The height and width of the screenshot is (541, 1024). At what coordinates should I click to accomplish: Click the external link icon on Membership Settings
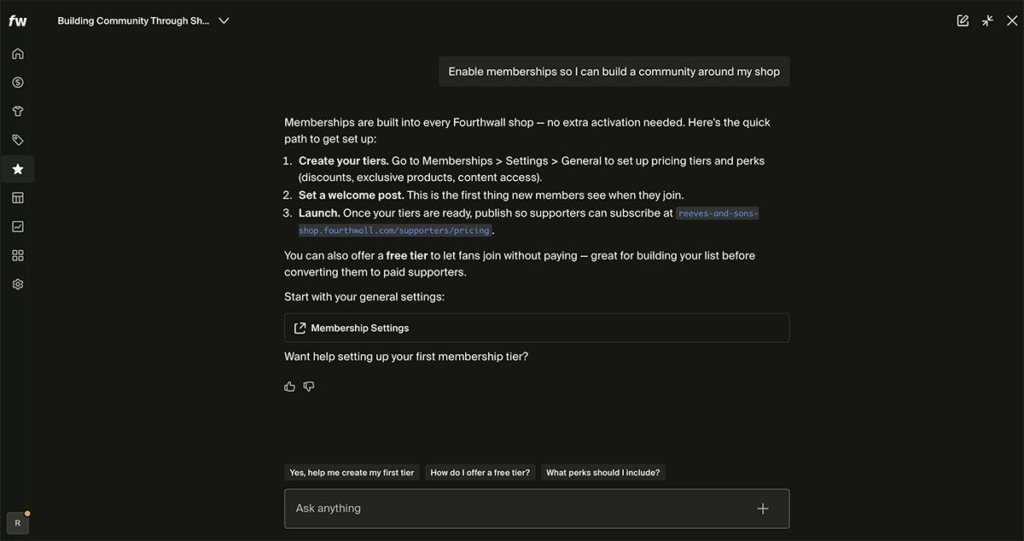pyautogui.click(x=300, y=328)
